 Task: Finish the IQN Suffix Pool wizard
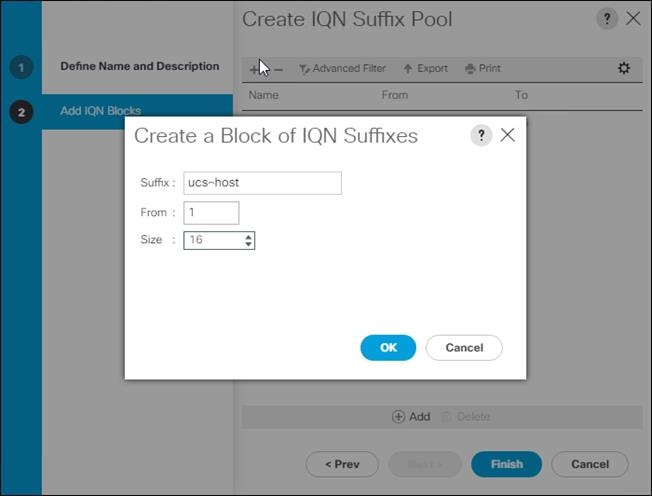(506, 464)
